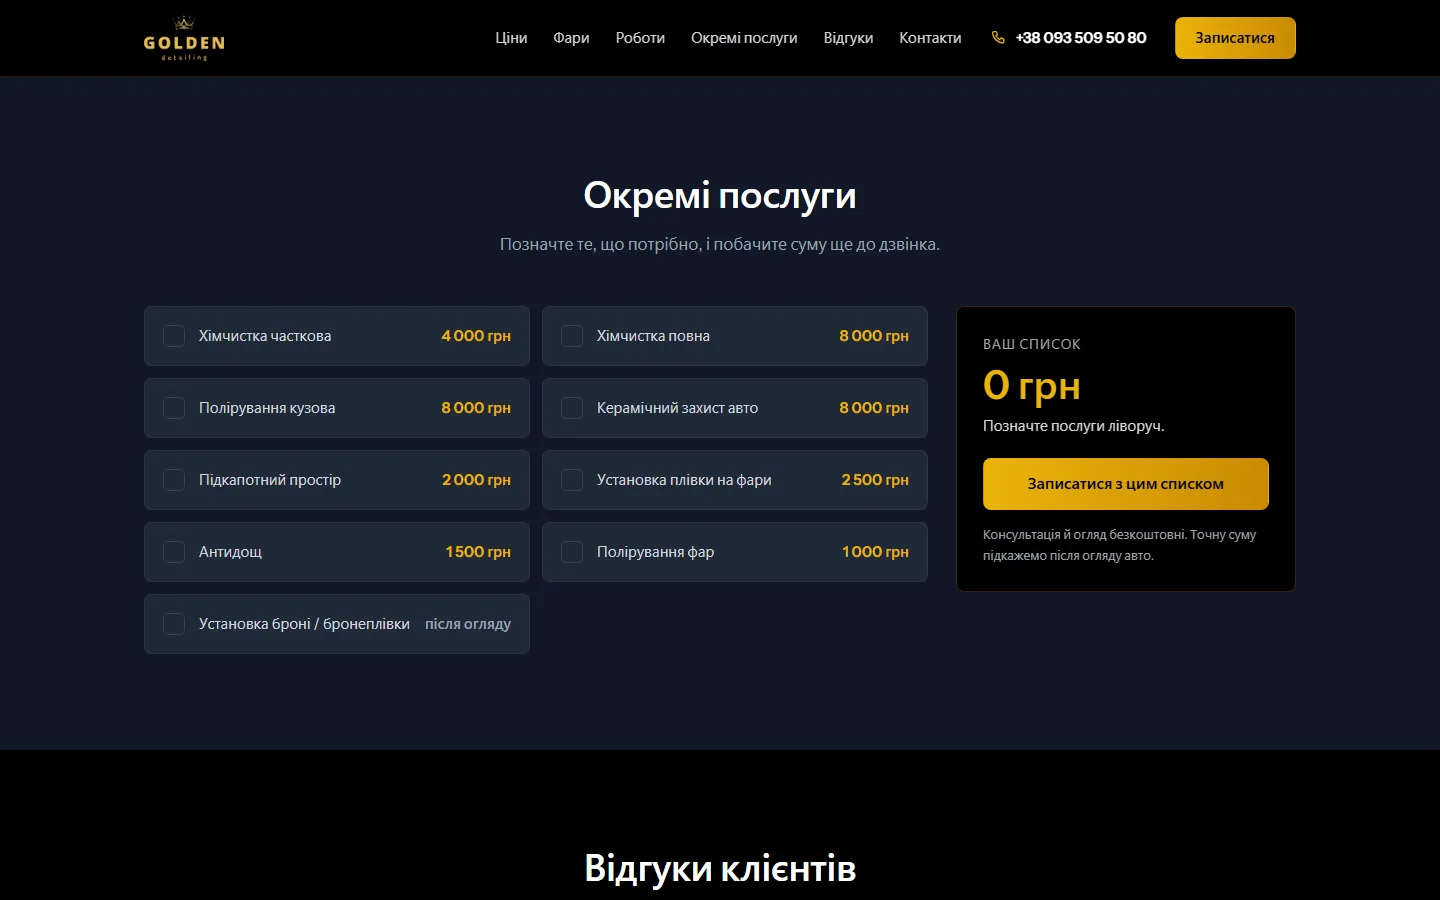Click the 1 500 грн price for Антидощ
The height and width of the screenshot is (900, 1440).
(x=478, y=552)
